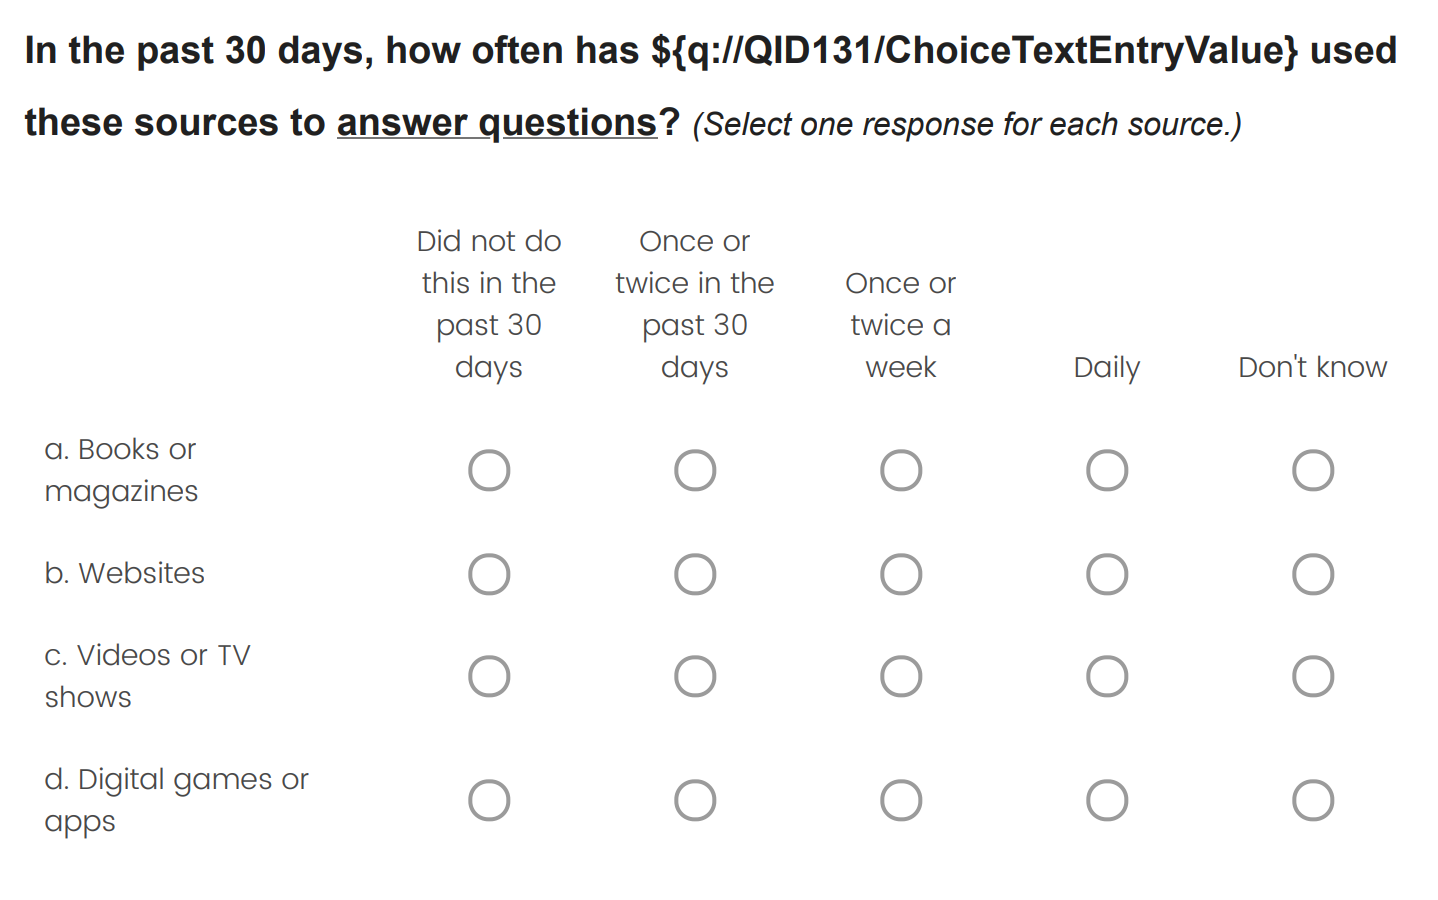Pick Don't know for Websites
Viewport: 1438px width, 900px height.
tap(1313, 574)
